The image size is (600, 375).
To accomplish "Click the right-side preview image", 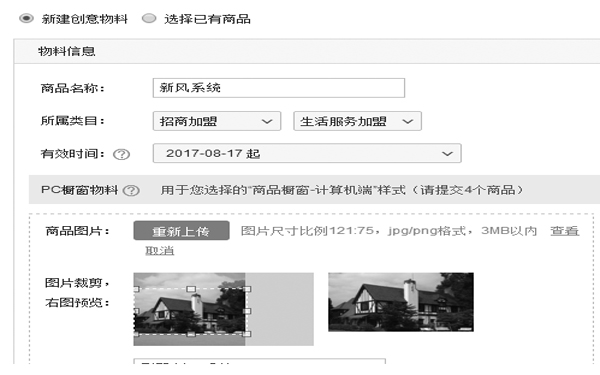I will [401, 302].
